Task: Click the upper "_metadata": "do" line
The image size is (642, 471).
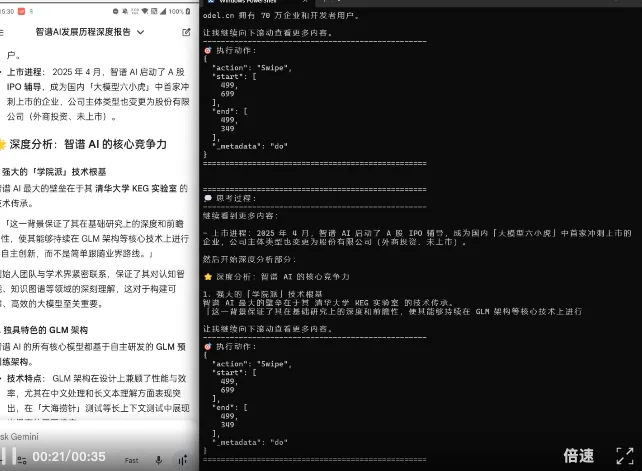Action: tap(250, 146)
